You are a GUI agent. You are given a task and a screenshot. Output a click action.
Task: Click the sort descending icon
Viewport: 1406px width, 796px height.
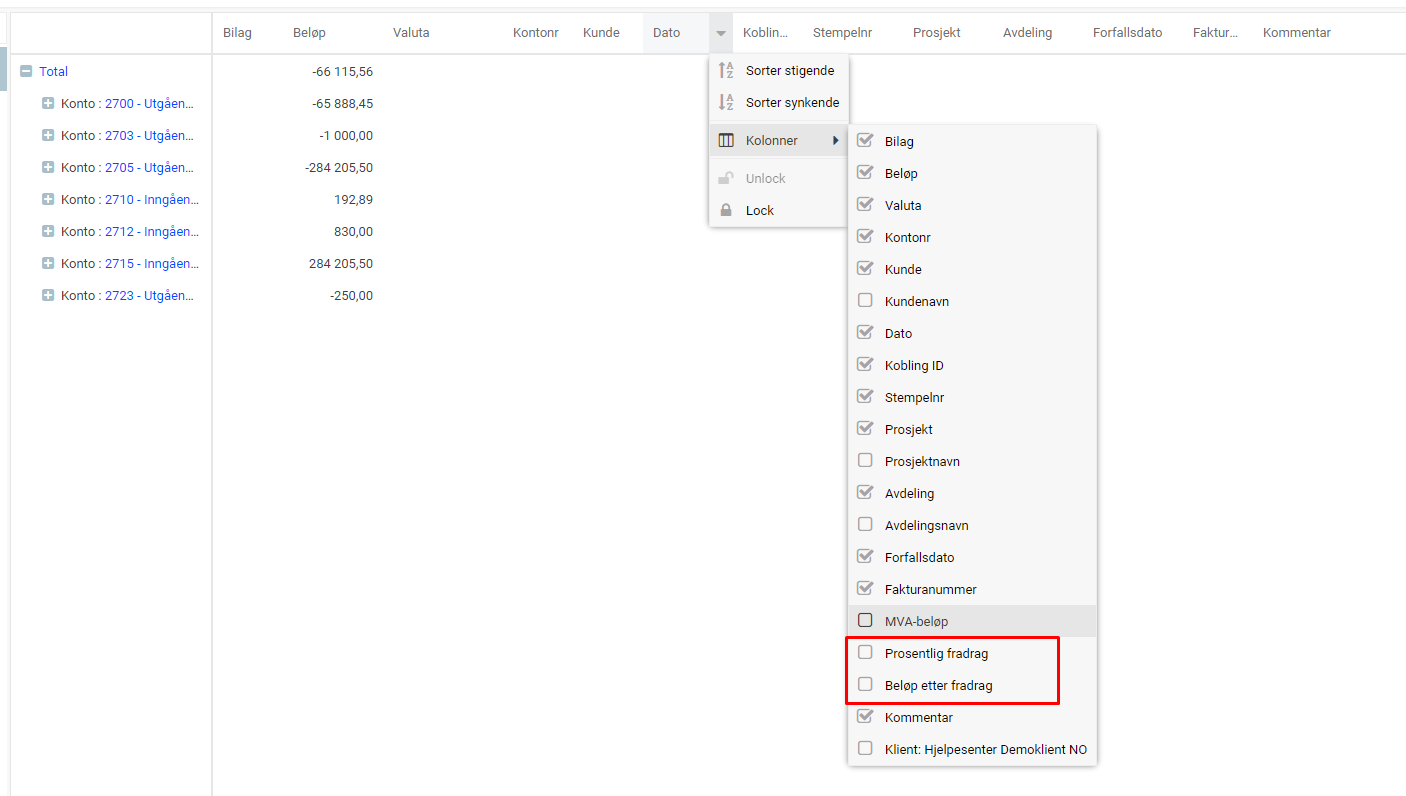(727, 103)
